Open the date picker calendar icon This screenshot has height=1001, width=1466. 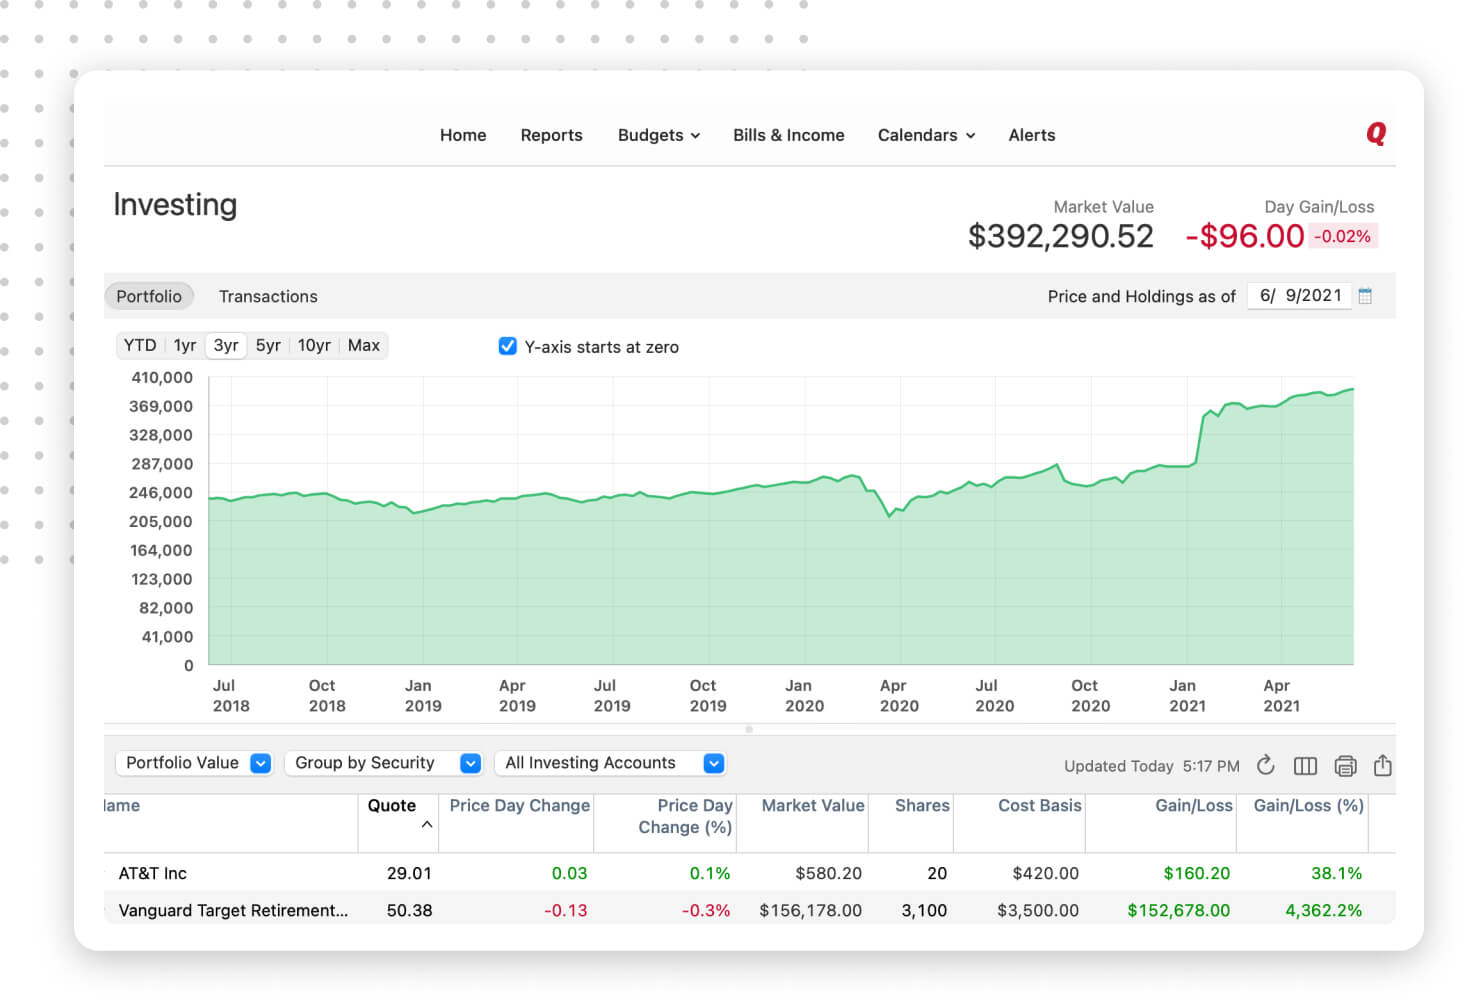pyautogui.click(x=1365, y=296)
